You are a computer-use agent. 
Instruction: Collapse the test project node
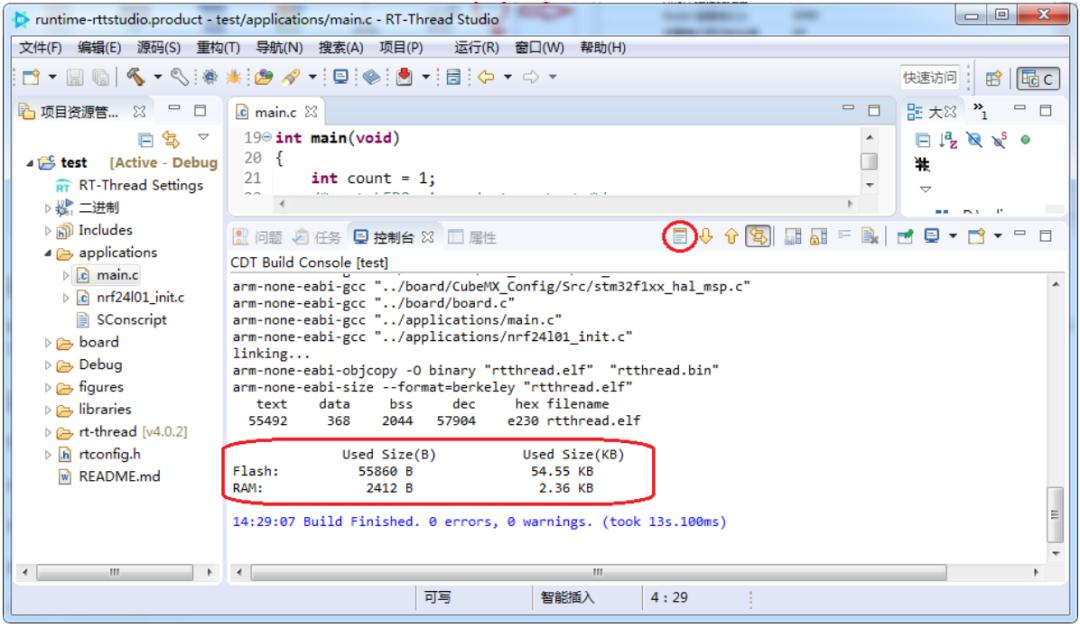click(x=30, y=163)
